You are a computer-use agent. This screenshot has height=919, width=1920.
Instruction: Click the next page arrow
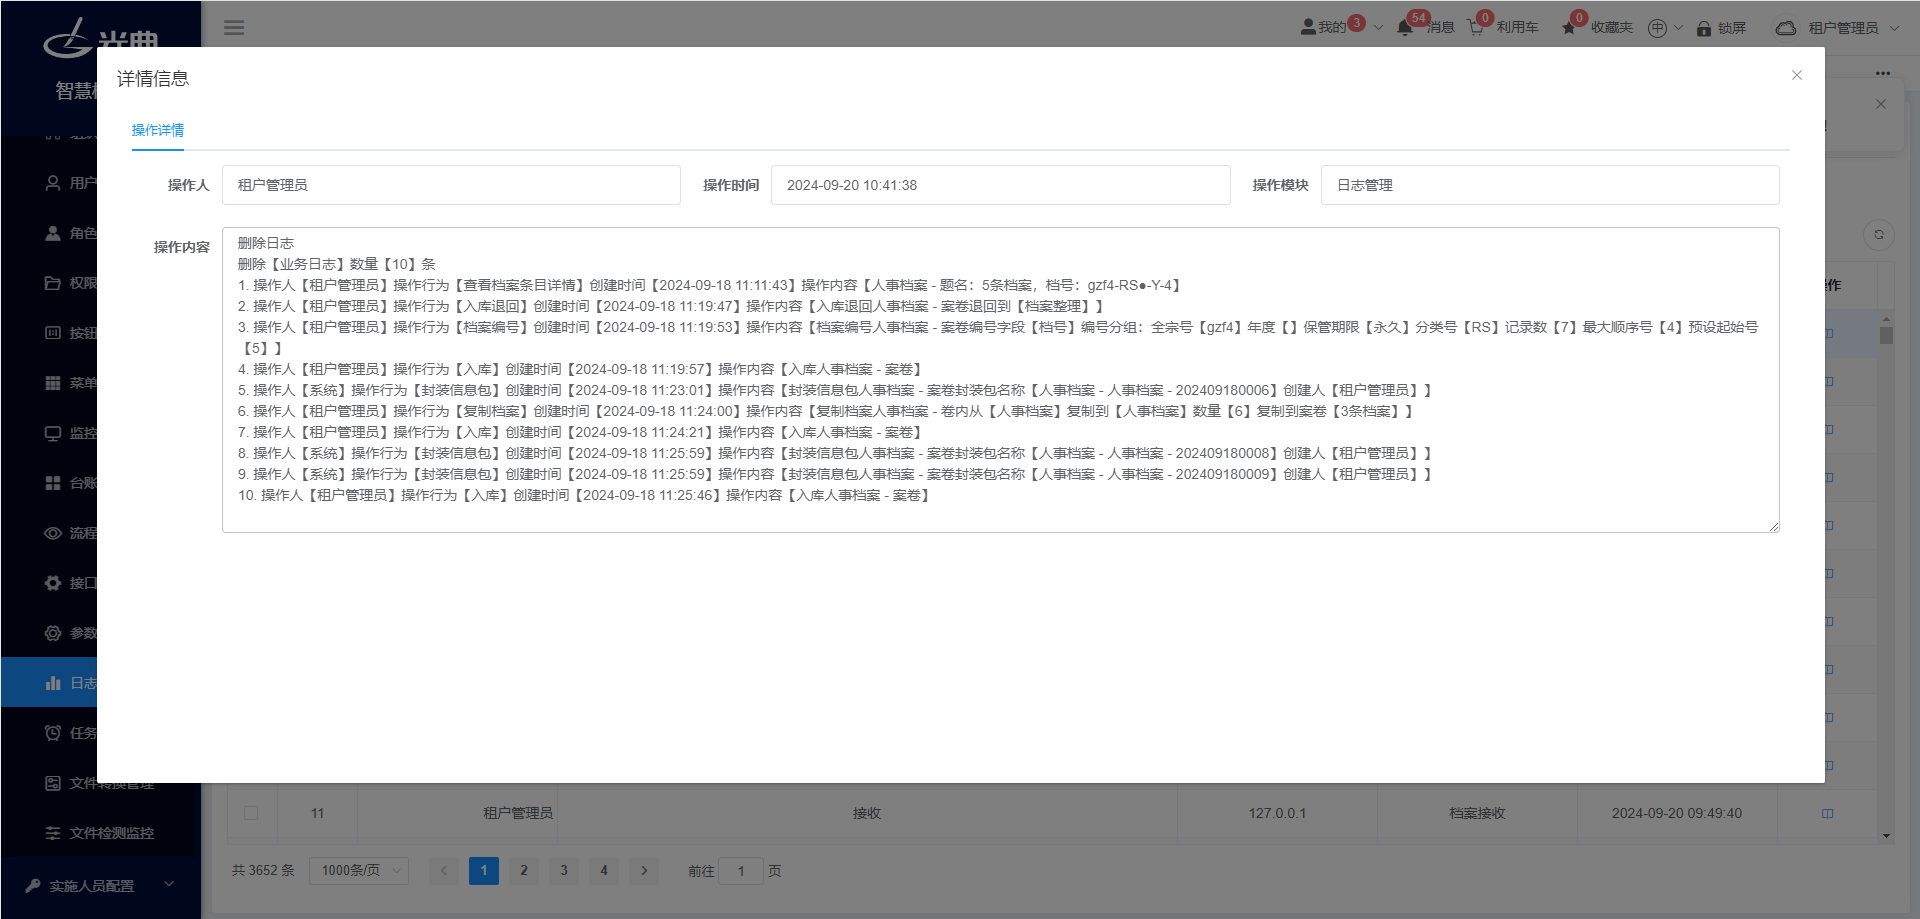point(644,871)
